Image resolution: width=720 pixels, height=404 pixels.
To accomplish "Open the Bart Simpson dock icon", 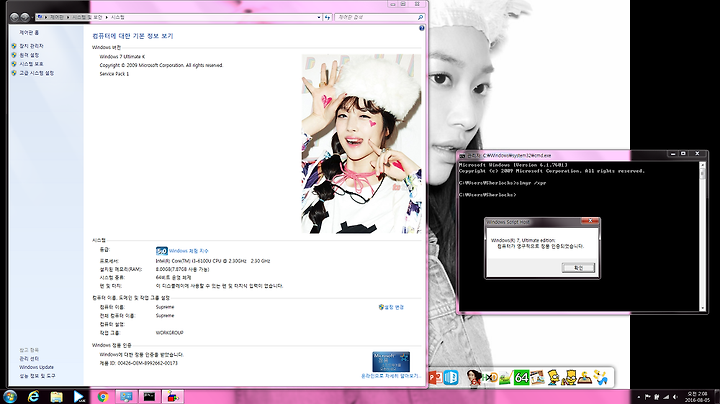I will (554, 377).
